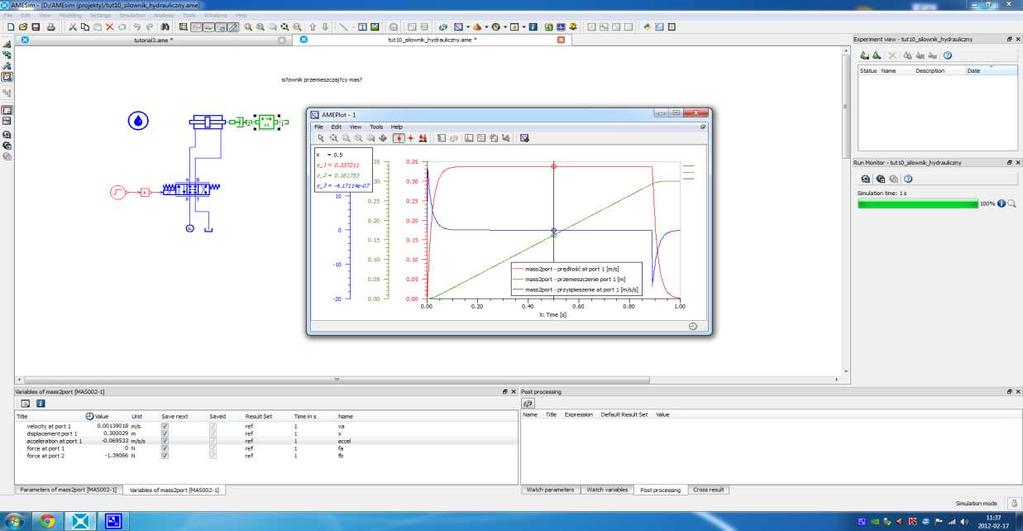
Task: Click the red crosshair icon in the AMEPlot toolbar
Action: 410,138
